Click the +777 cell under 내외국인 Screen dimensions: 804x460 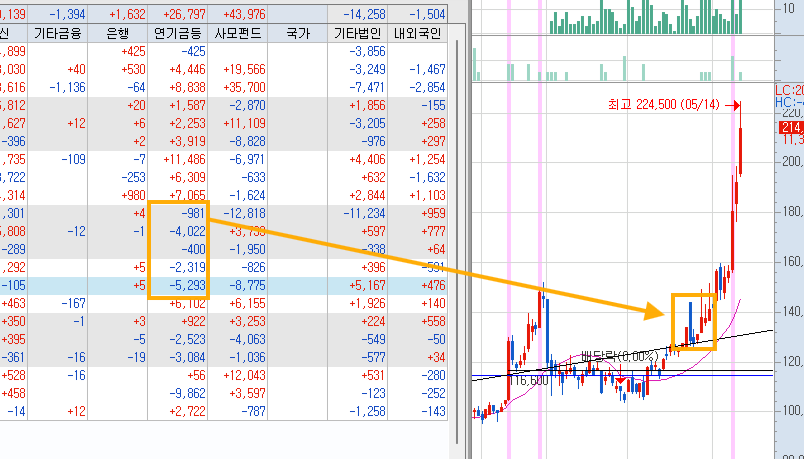pyautogui.click(x=433, y=231)
